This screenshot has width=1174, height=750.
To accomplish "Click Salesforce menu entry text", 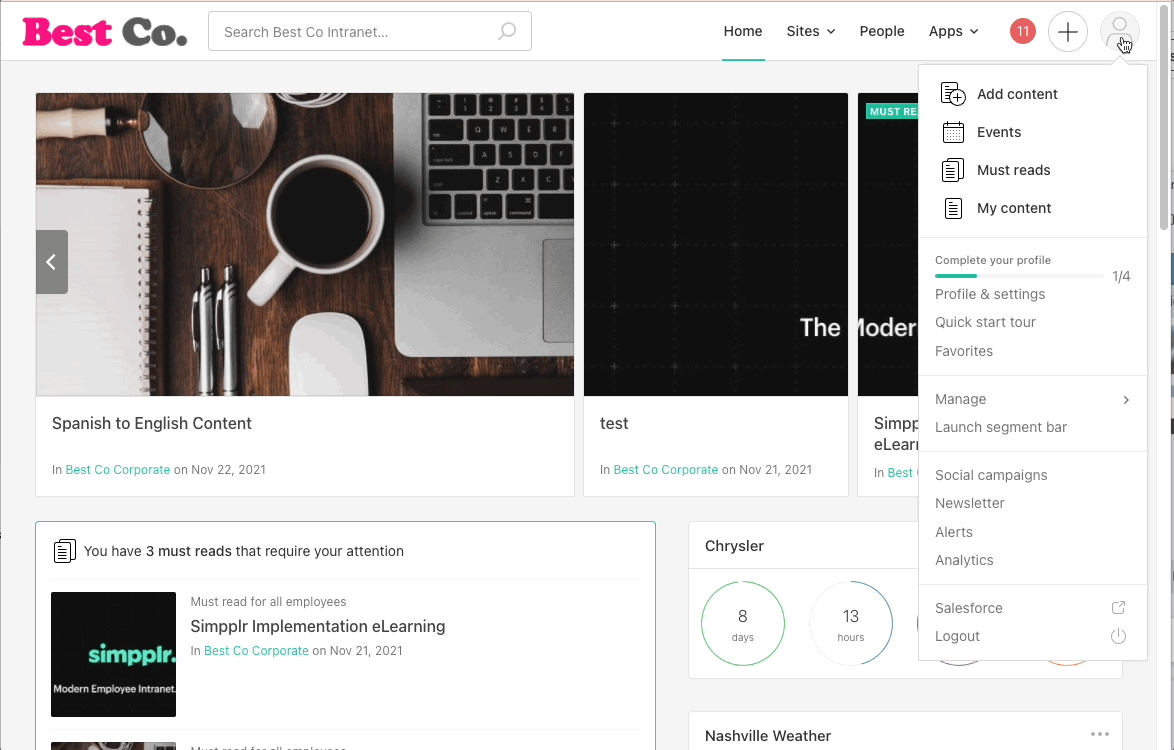I will click(969, 608).
